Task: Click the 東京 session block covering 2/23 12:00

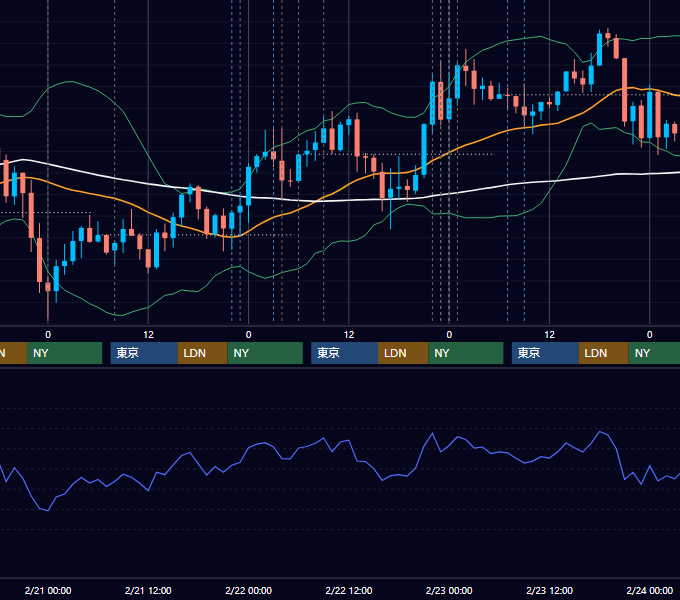Action: point(545,353)
